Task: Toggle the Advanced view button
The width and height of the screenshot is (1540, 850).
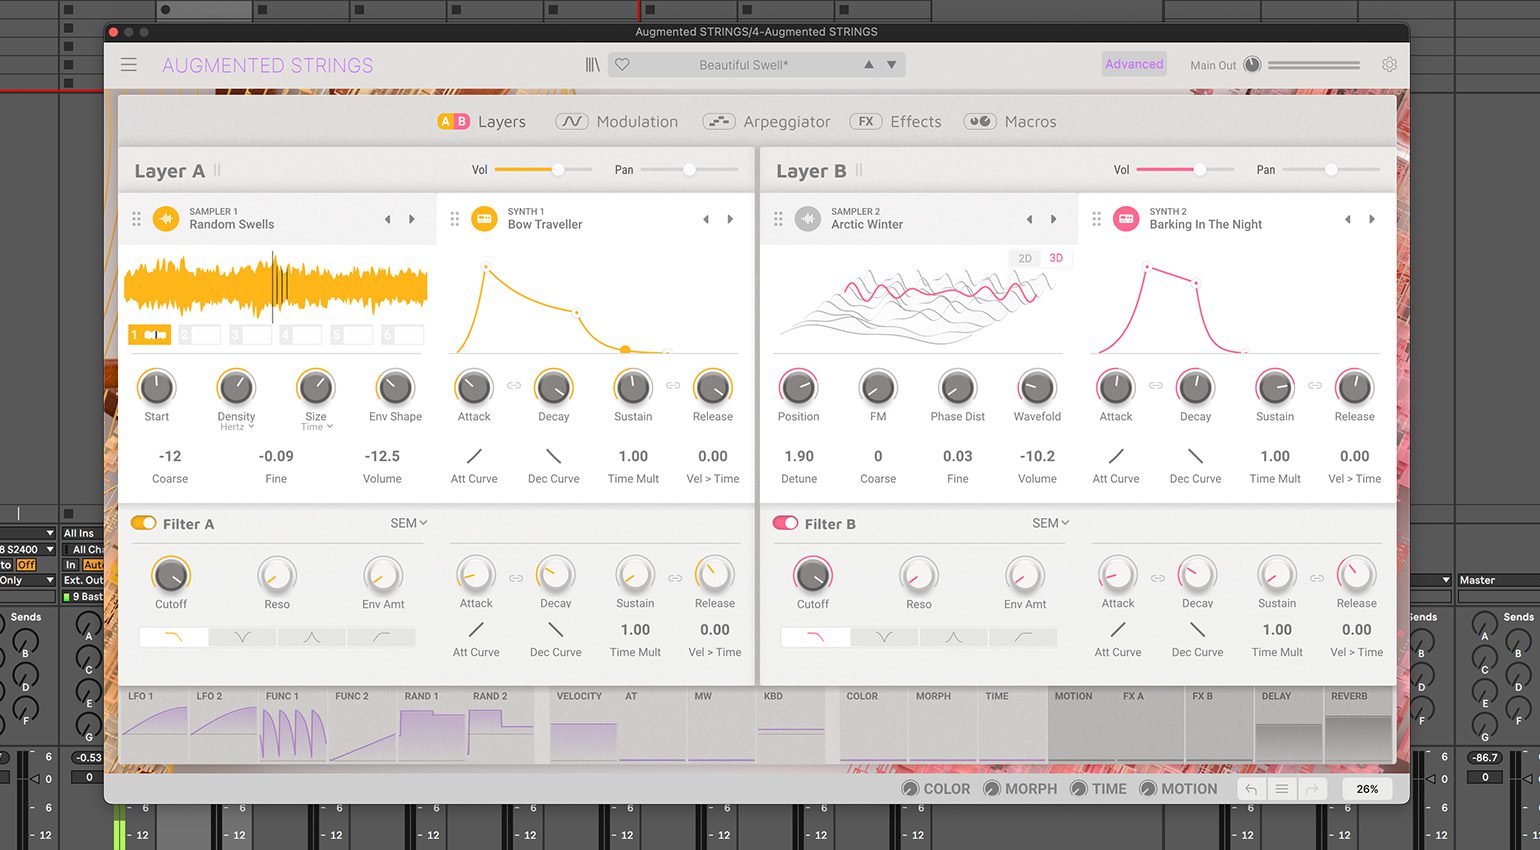Action: [1134, 64]
